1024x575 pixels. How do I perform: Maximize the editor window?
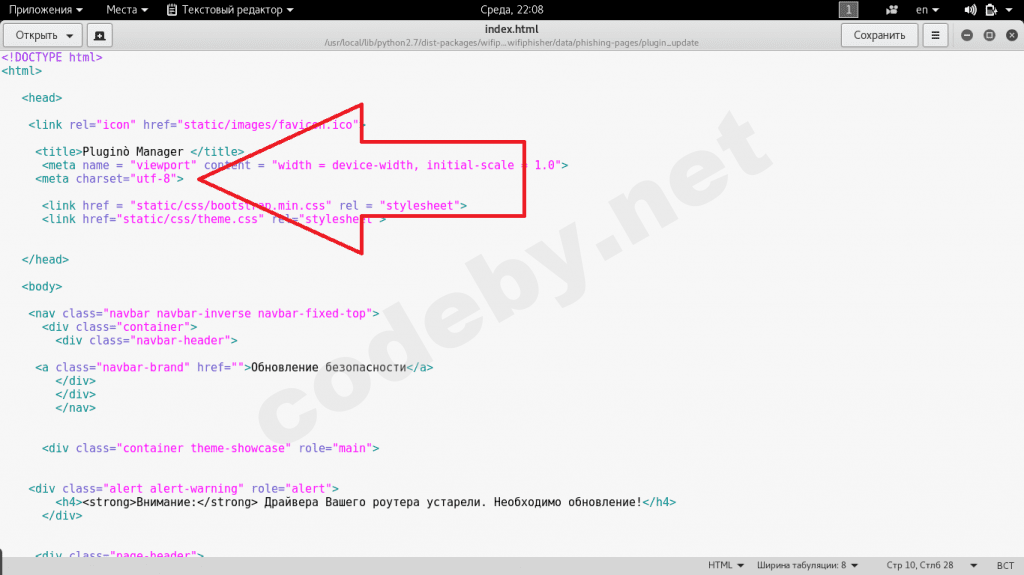point(989,35)
